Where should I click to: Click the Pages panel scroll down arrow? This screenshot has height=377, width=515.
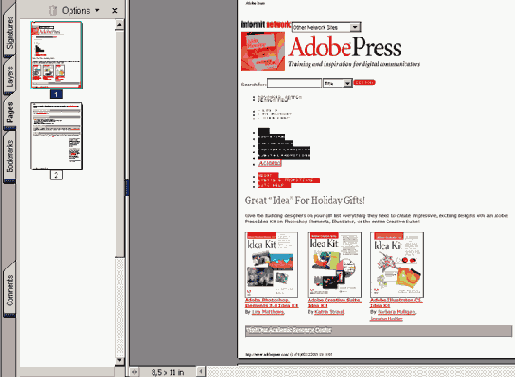coord(120,361)
